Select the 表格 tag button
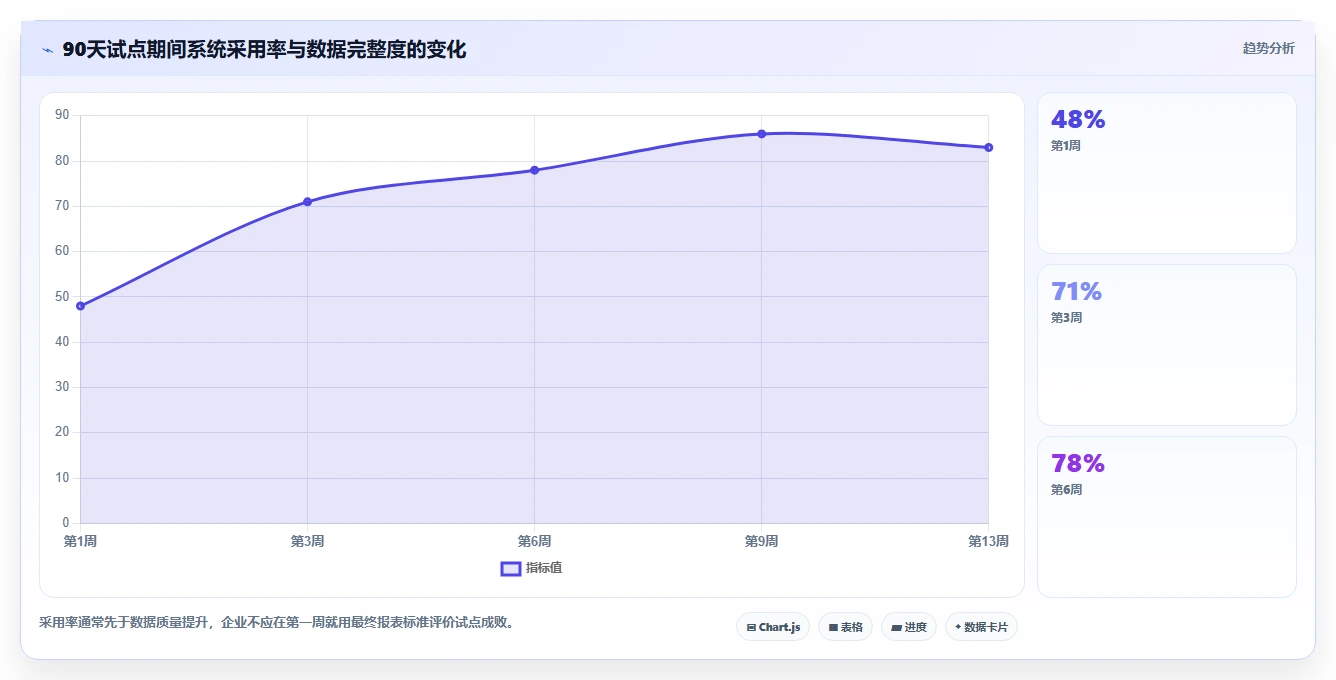This screenshot has width=1336, height=680. coord(845,627)
